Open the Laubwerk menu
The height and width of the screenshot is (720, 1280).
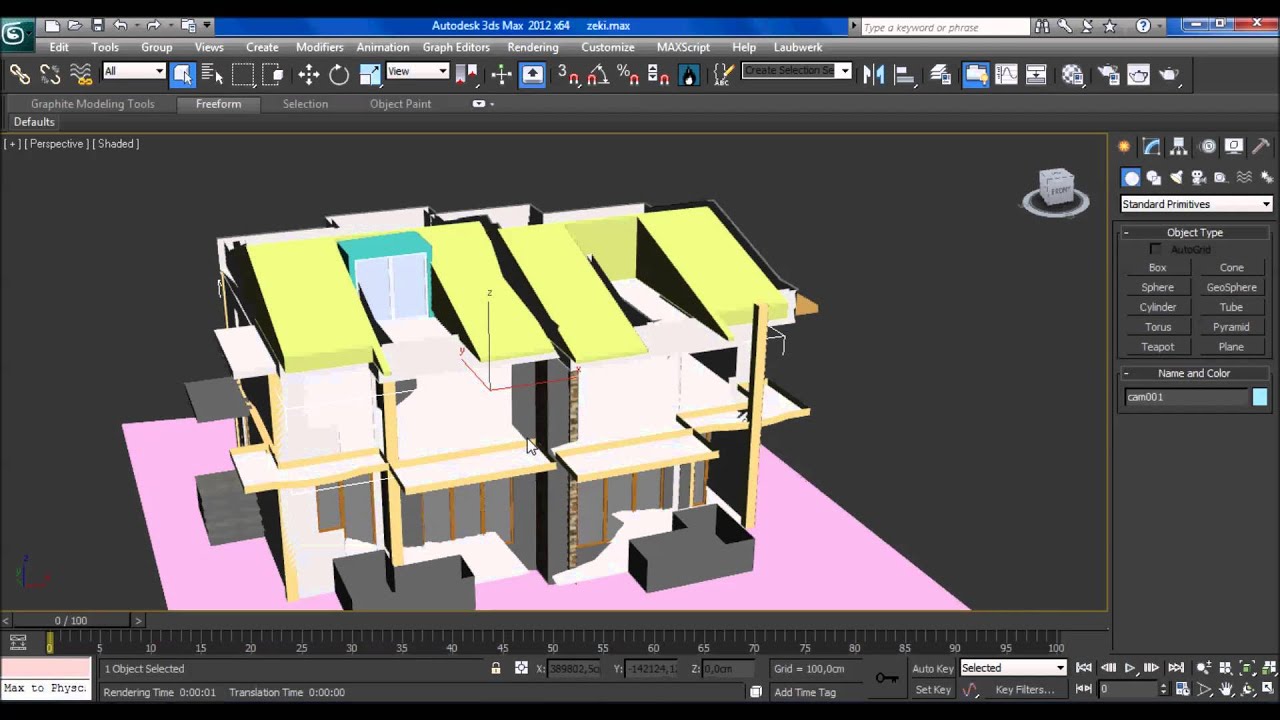798,47
